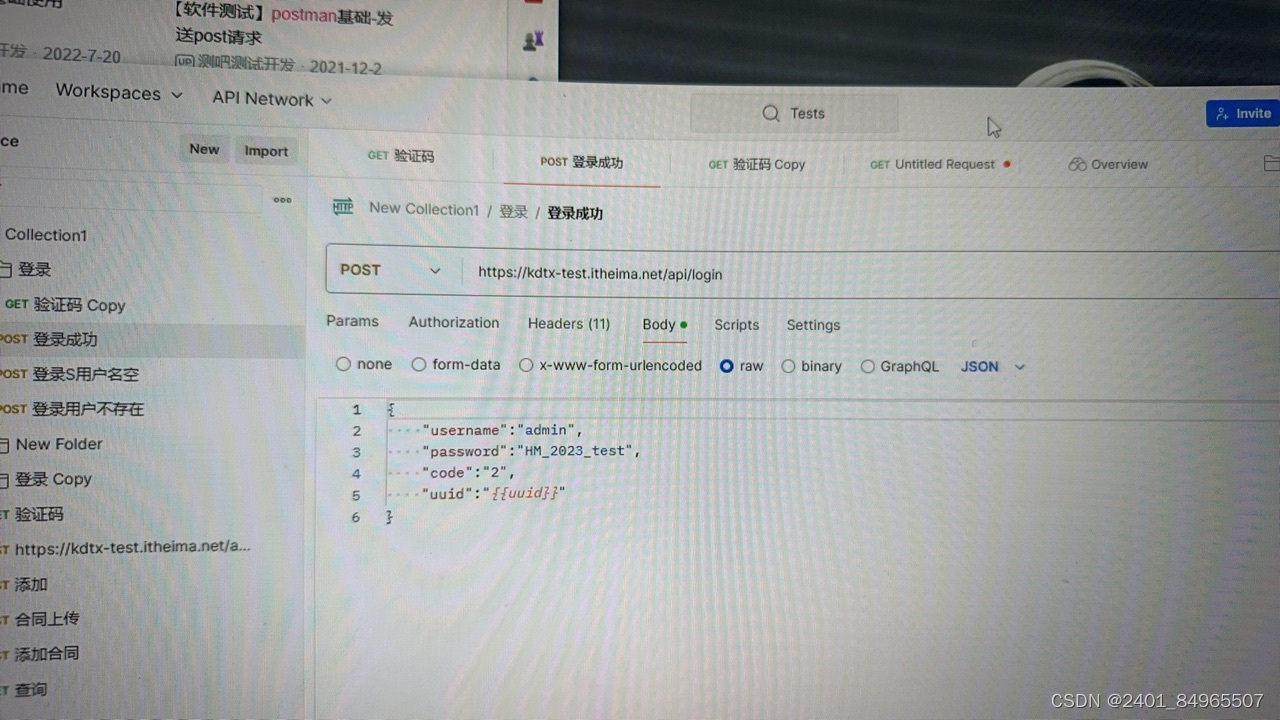Click the request URL input field
Viewport: 1280px width, 720px height.
point(870,273)
